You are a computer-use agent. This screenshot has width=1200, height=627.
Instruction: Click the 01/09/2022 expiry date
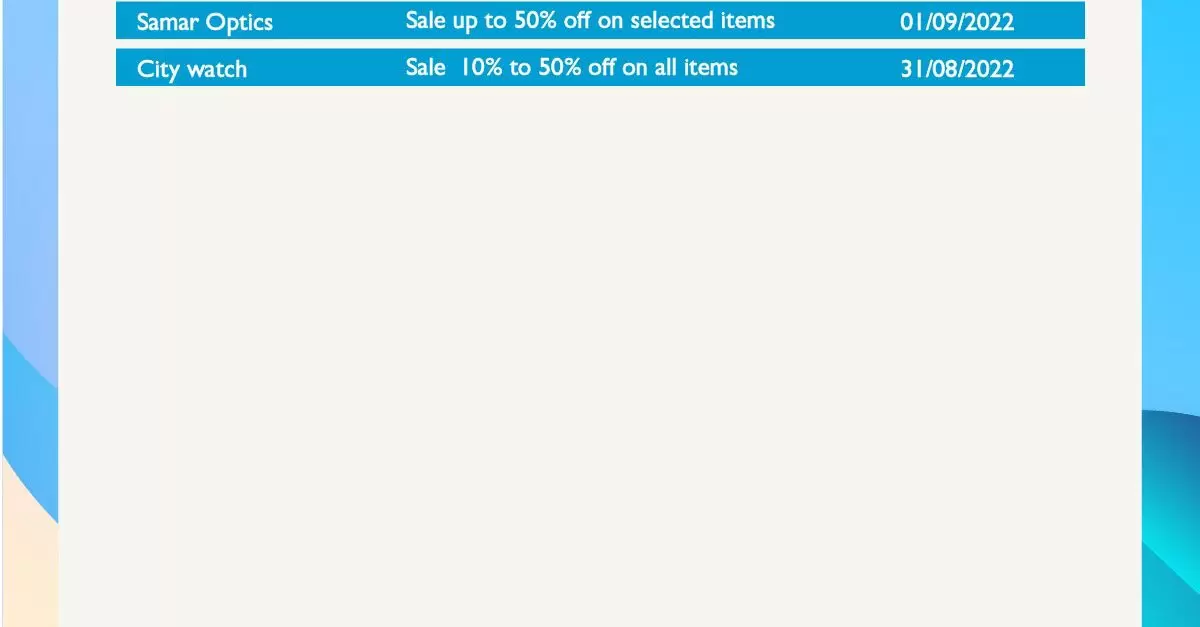pyautogui.click(x=957, y=22)
